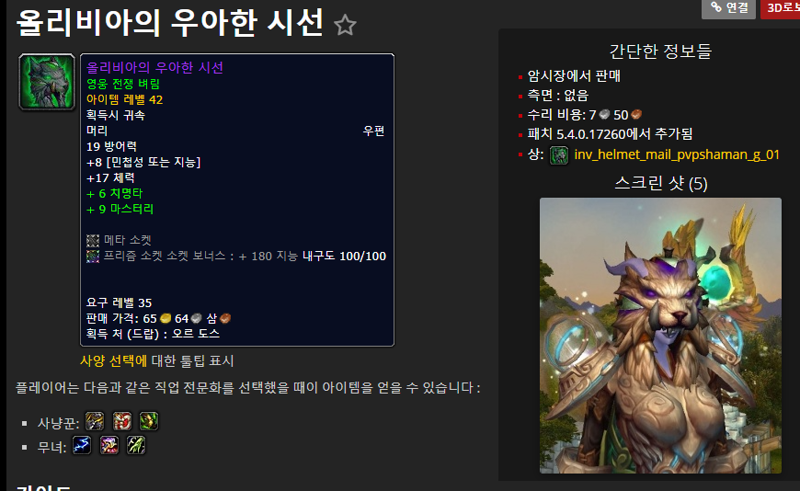Open the red 3D view button

[x=781, y=8]
